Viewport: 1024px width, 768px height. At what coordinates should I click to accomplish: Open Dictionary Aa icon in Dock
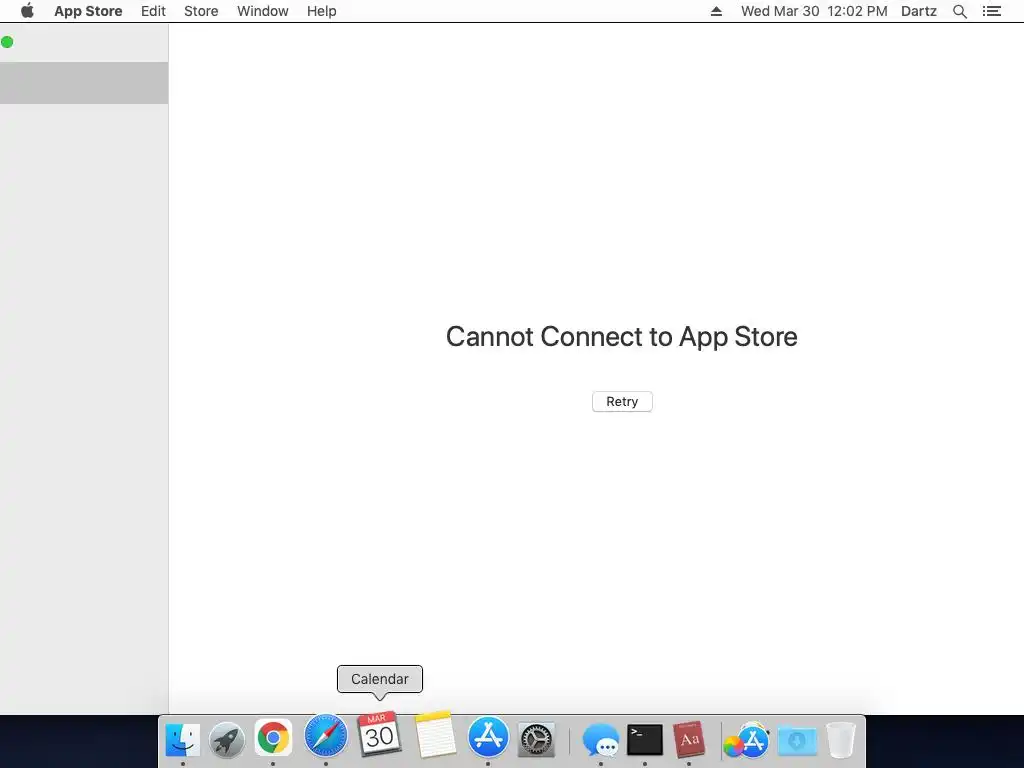click(689, 740)
